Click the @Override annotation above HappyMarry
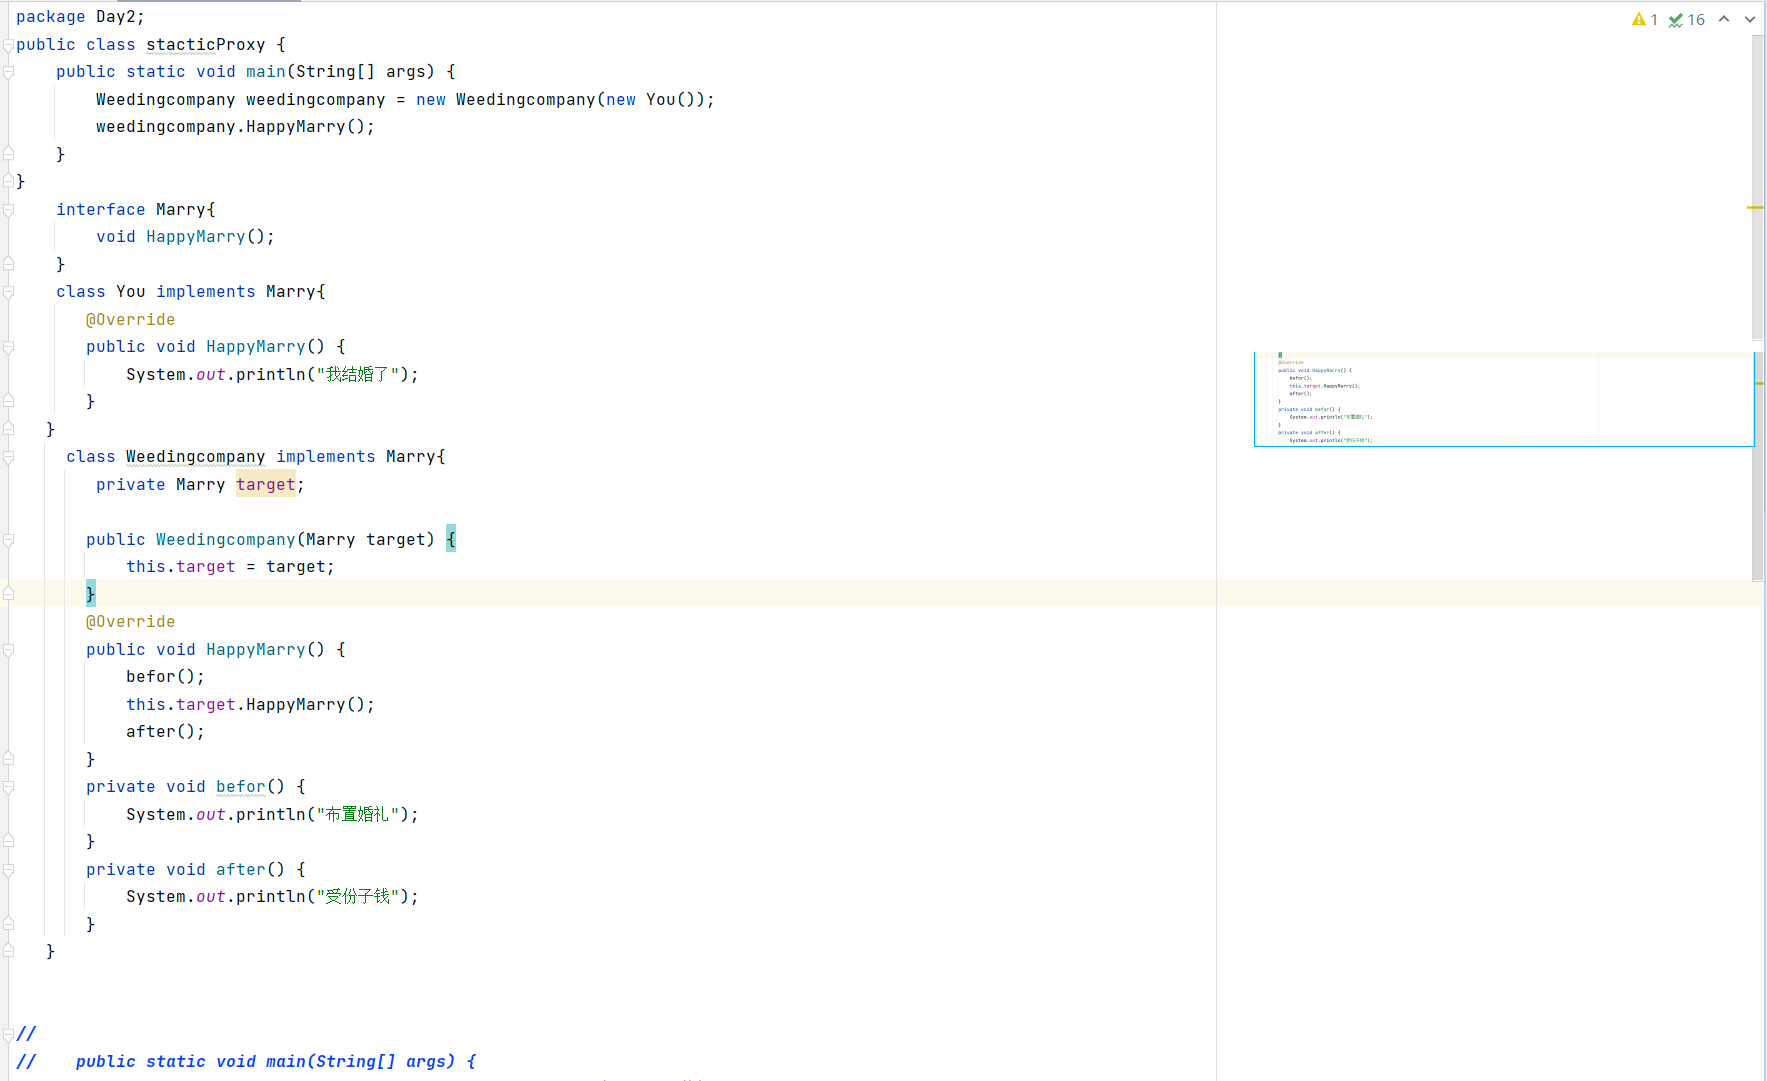 130,319
